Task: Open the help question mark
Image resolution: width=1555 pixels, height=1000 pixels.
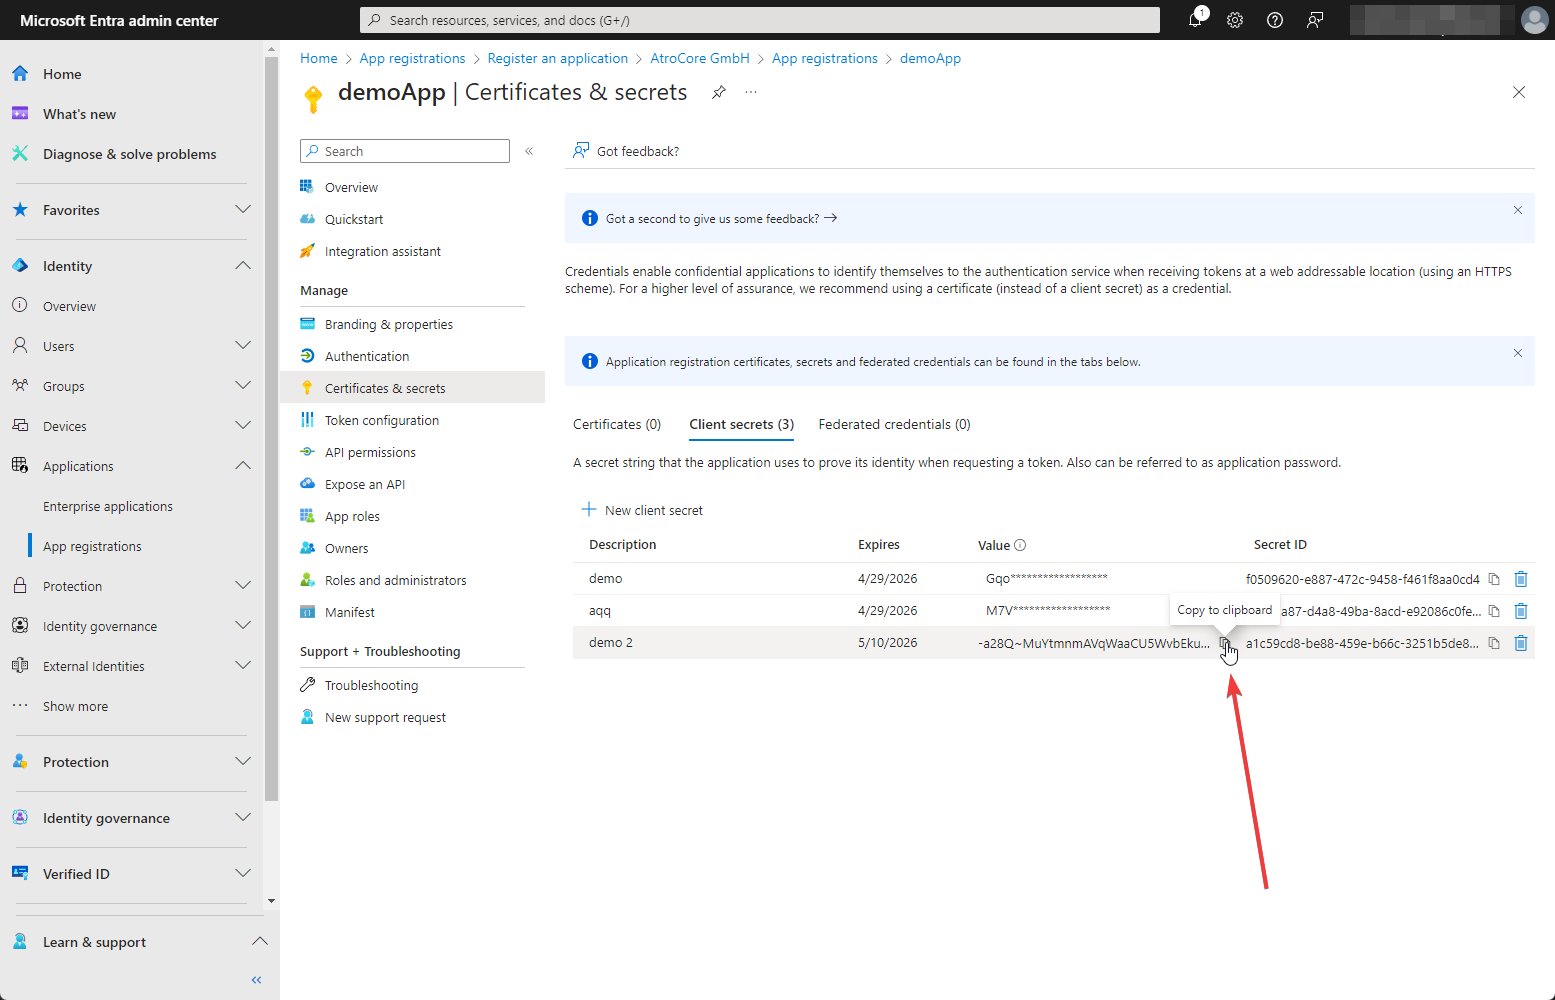Action: click(x=1275, y=20)
